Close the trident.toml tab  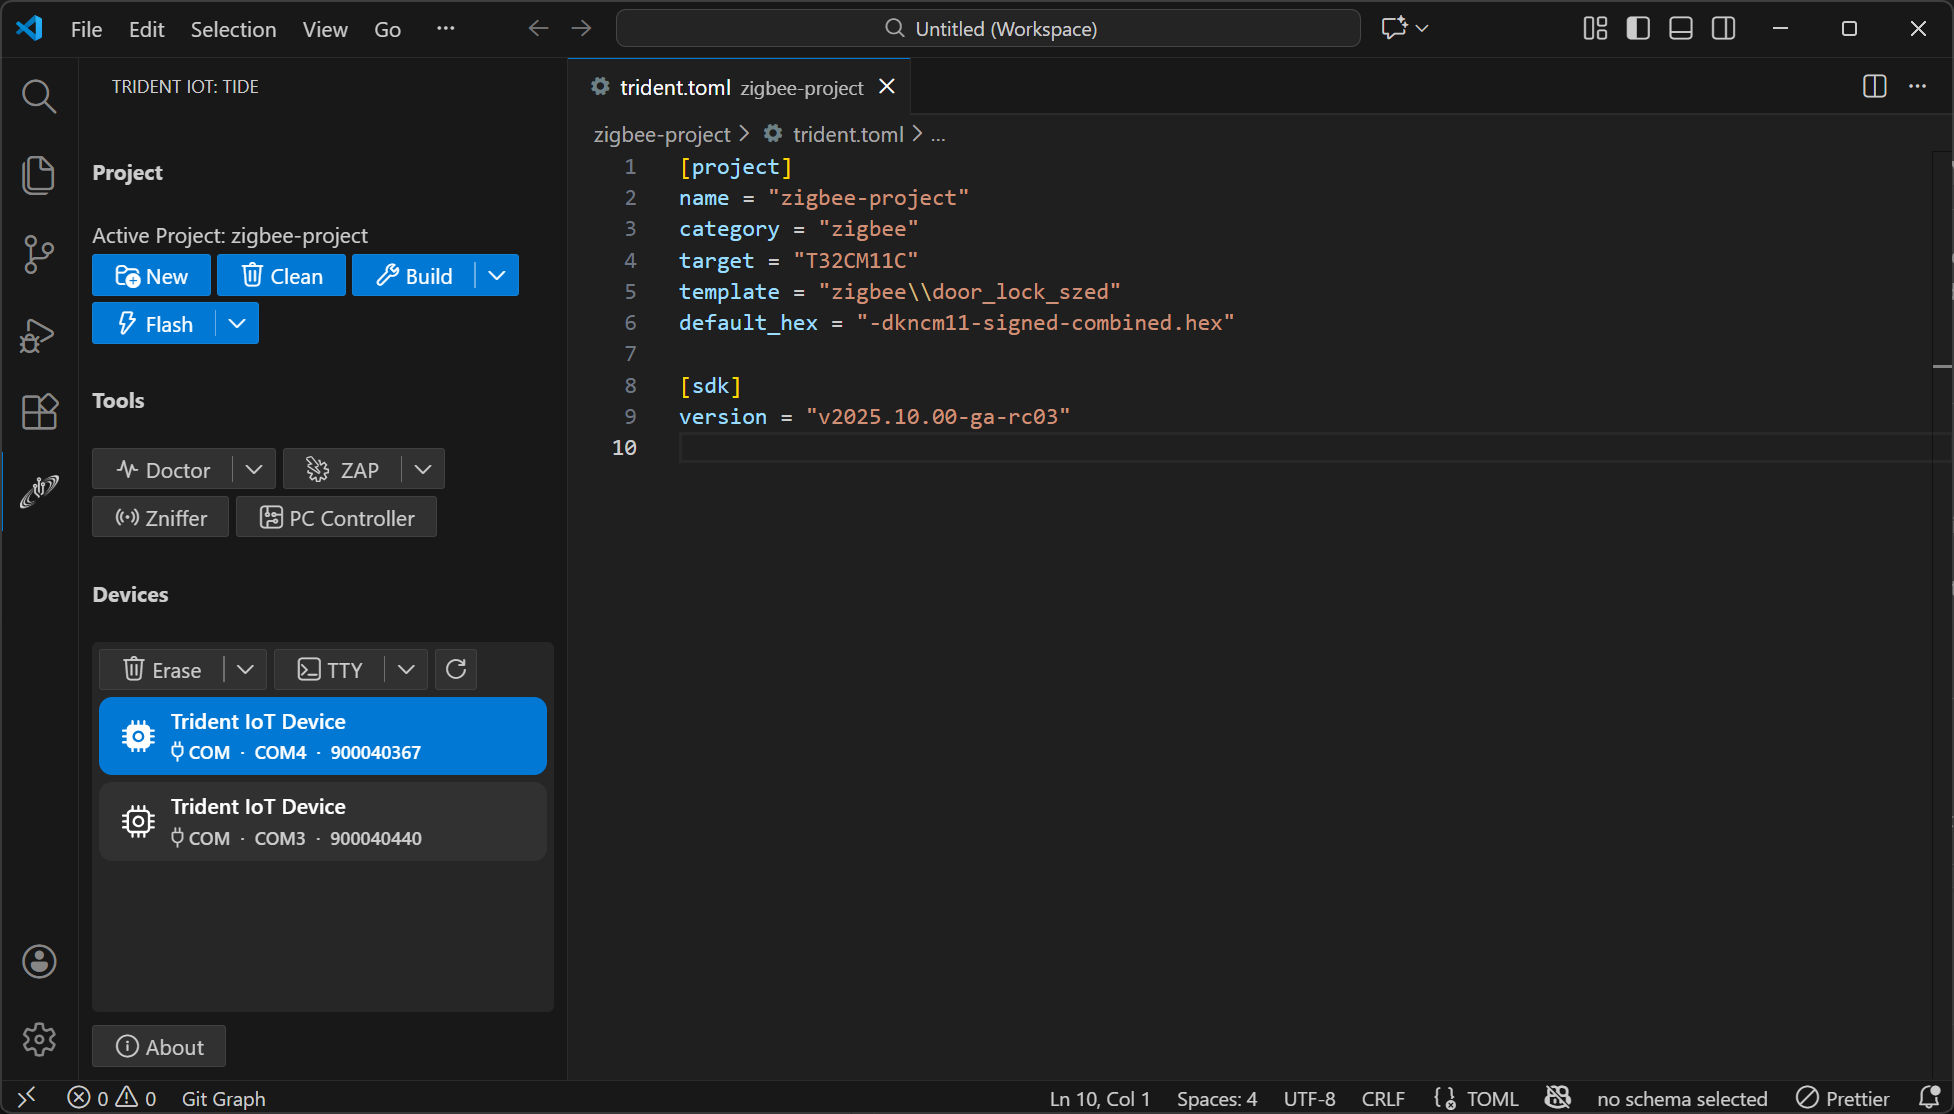click(x=886, y=87)
